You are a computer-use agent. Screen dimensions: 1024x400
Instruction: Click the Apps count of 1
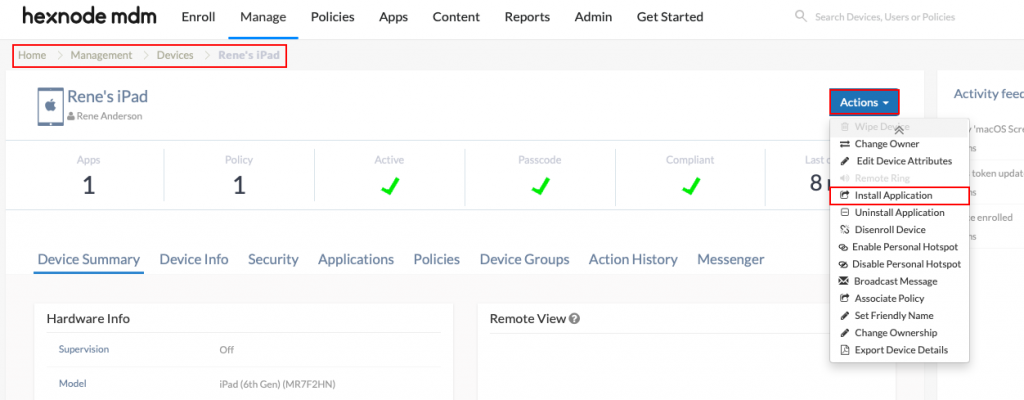point(89,186)
